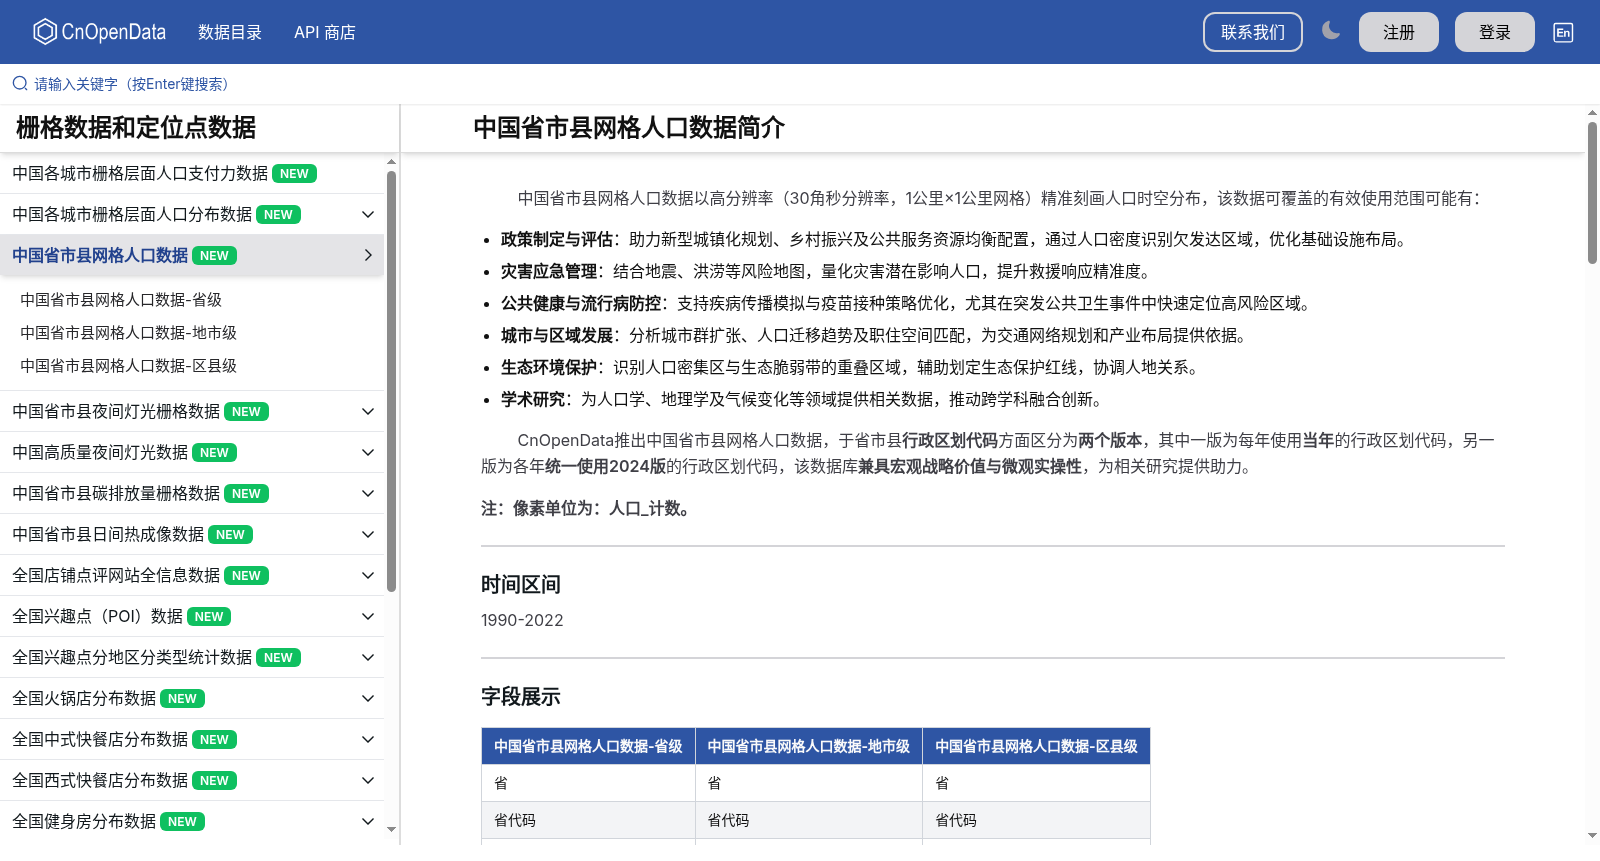Expand 全国店铺点评网站全信息数据 chevron

(368, 575)
